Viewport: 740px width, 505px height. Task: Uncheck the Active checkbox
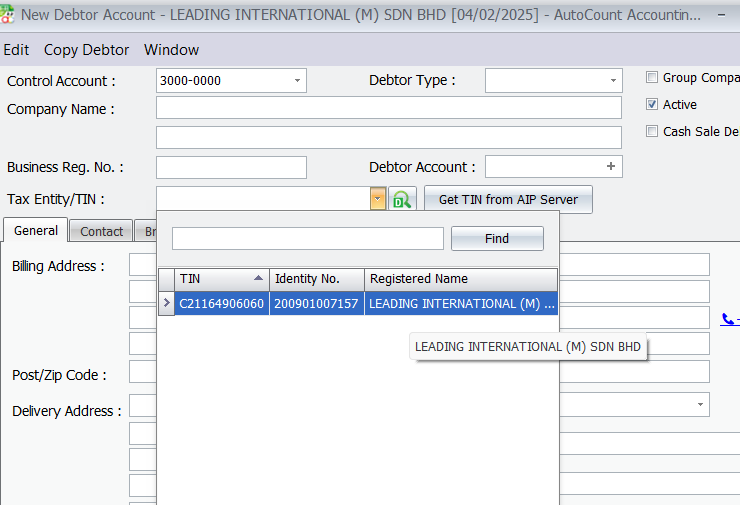[652, 104]
